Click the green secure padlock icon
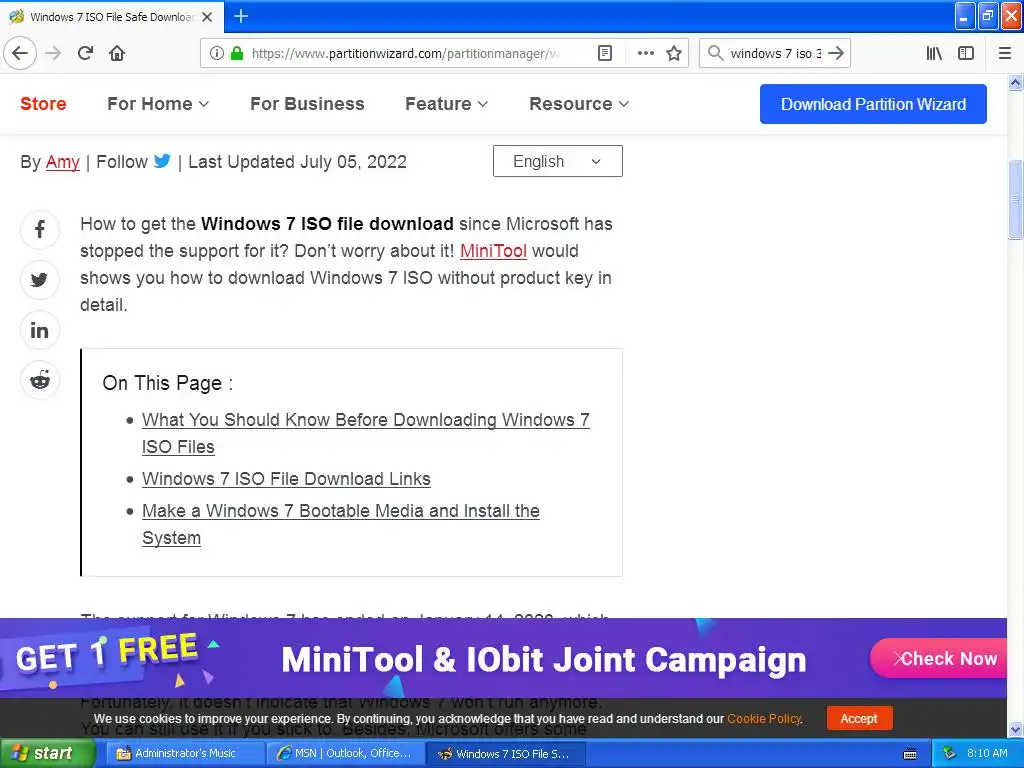 click(x=237, y=53)
